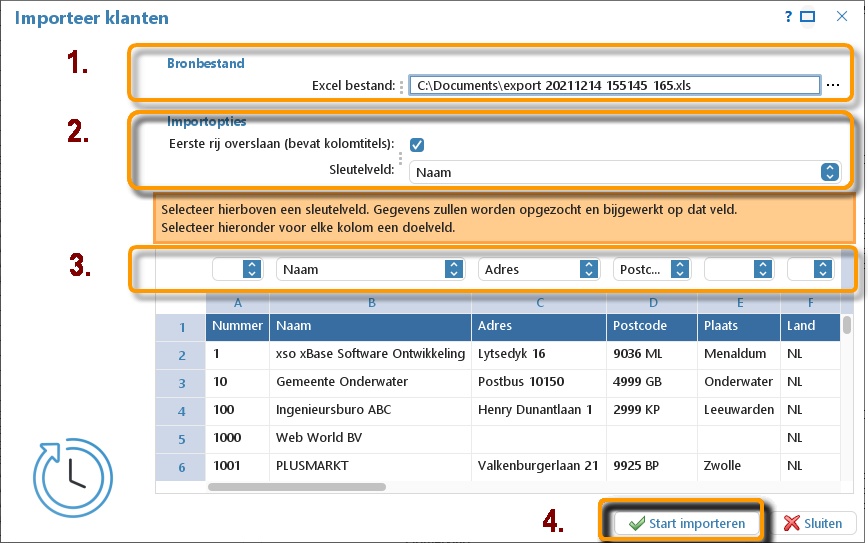The image size is (868, 543).
Task: Click the Land header cell
Action: tap(810, 326)
